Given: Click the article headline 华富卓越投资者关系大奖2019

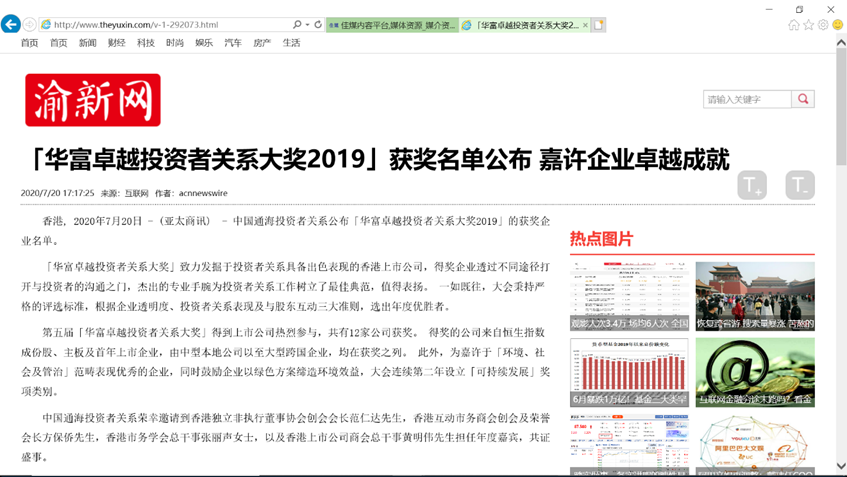Looking at the screenshot, I should (x=379, y=159).
